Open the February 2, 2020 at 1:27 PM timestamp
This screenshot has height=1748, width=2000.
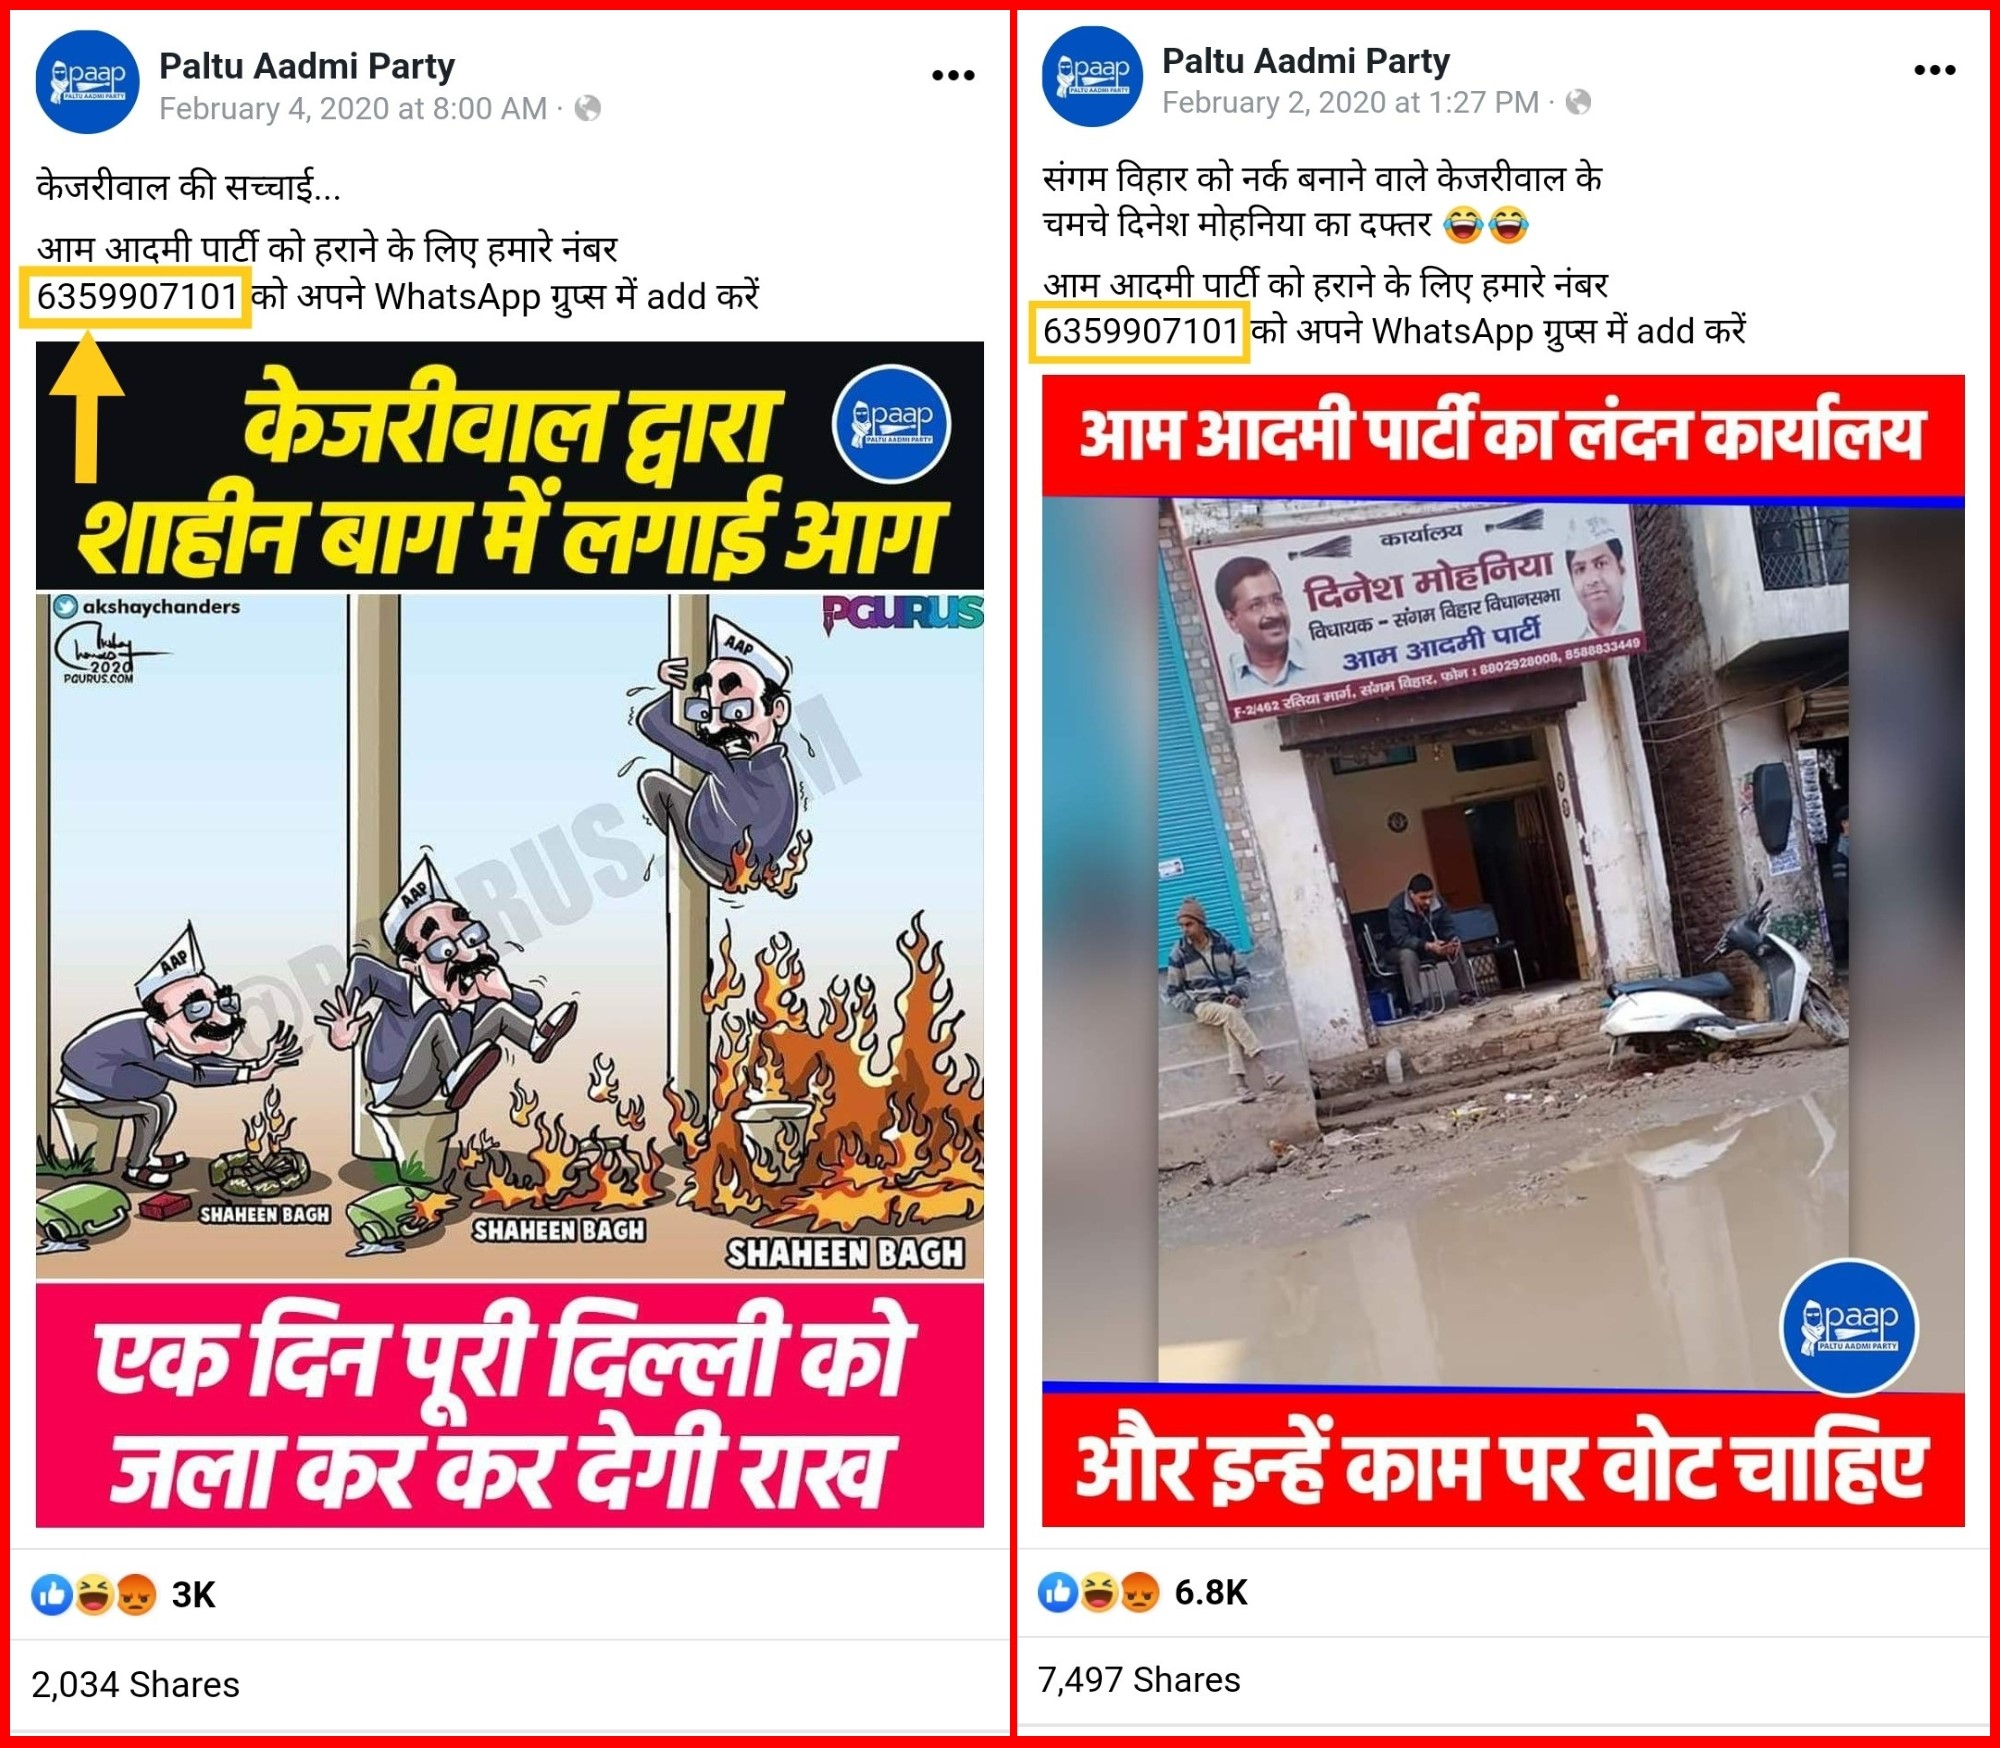tap(1350, 102)
